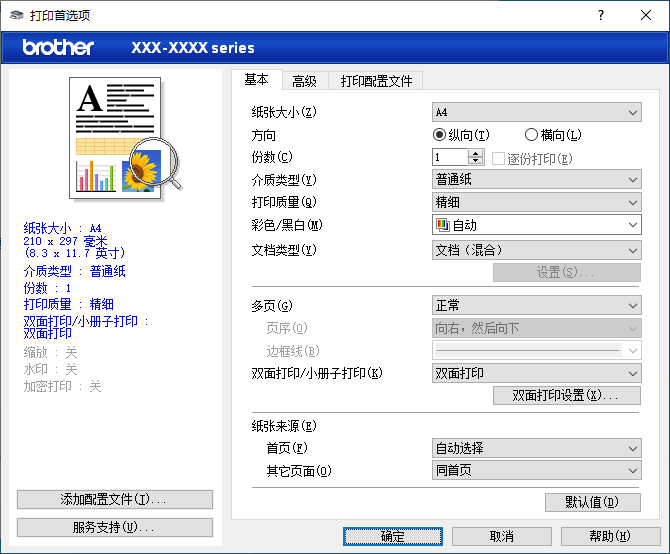Select 纵向 portrait orientation
The image size is (670, 554).
pos(440,135)
